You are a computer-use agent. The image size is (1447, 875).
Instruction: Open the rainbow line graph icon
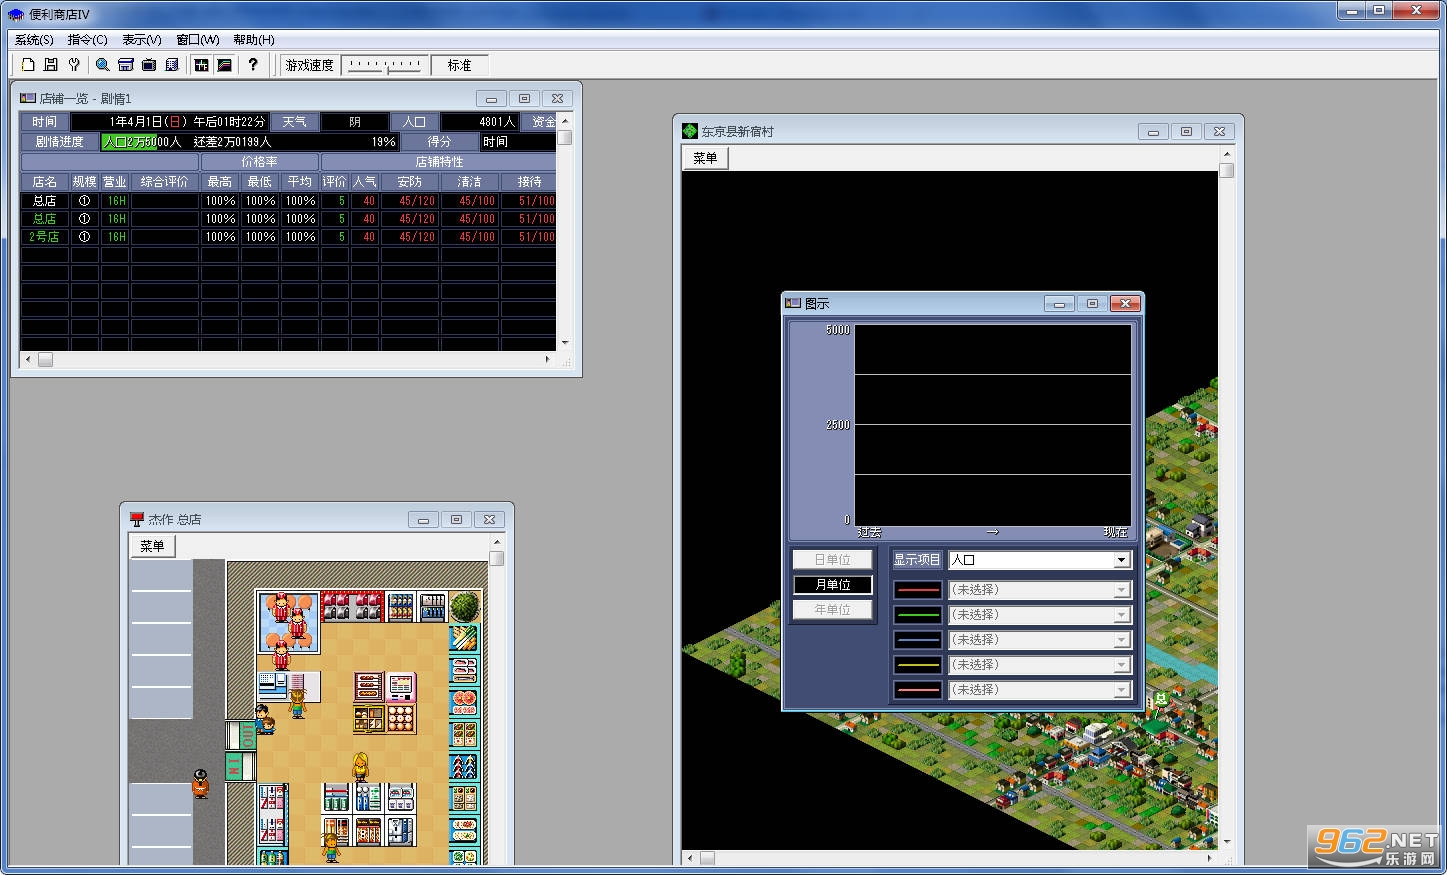click(225, 65)
